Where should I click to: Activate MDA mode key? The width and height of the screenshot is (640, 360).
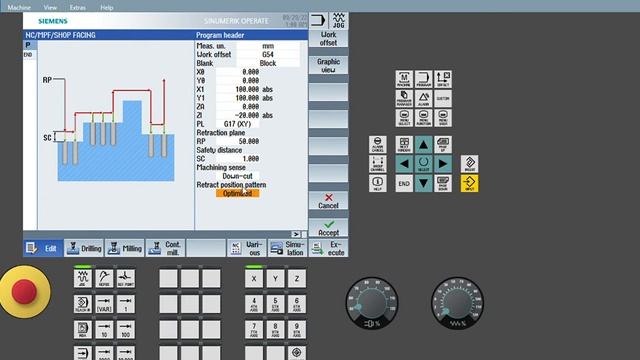click(x=82, y=329)
